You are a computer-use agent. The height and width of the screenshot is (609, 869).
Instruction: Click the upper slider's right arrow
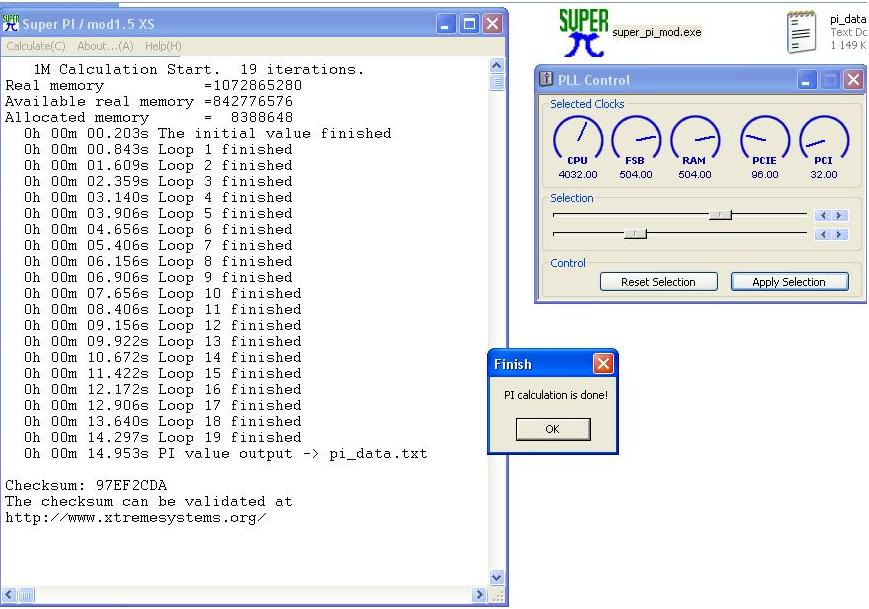[x=839, y=216]
